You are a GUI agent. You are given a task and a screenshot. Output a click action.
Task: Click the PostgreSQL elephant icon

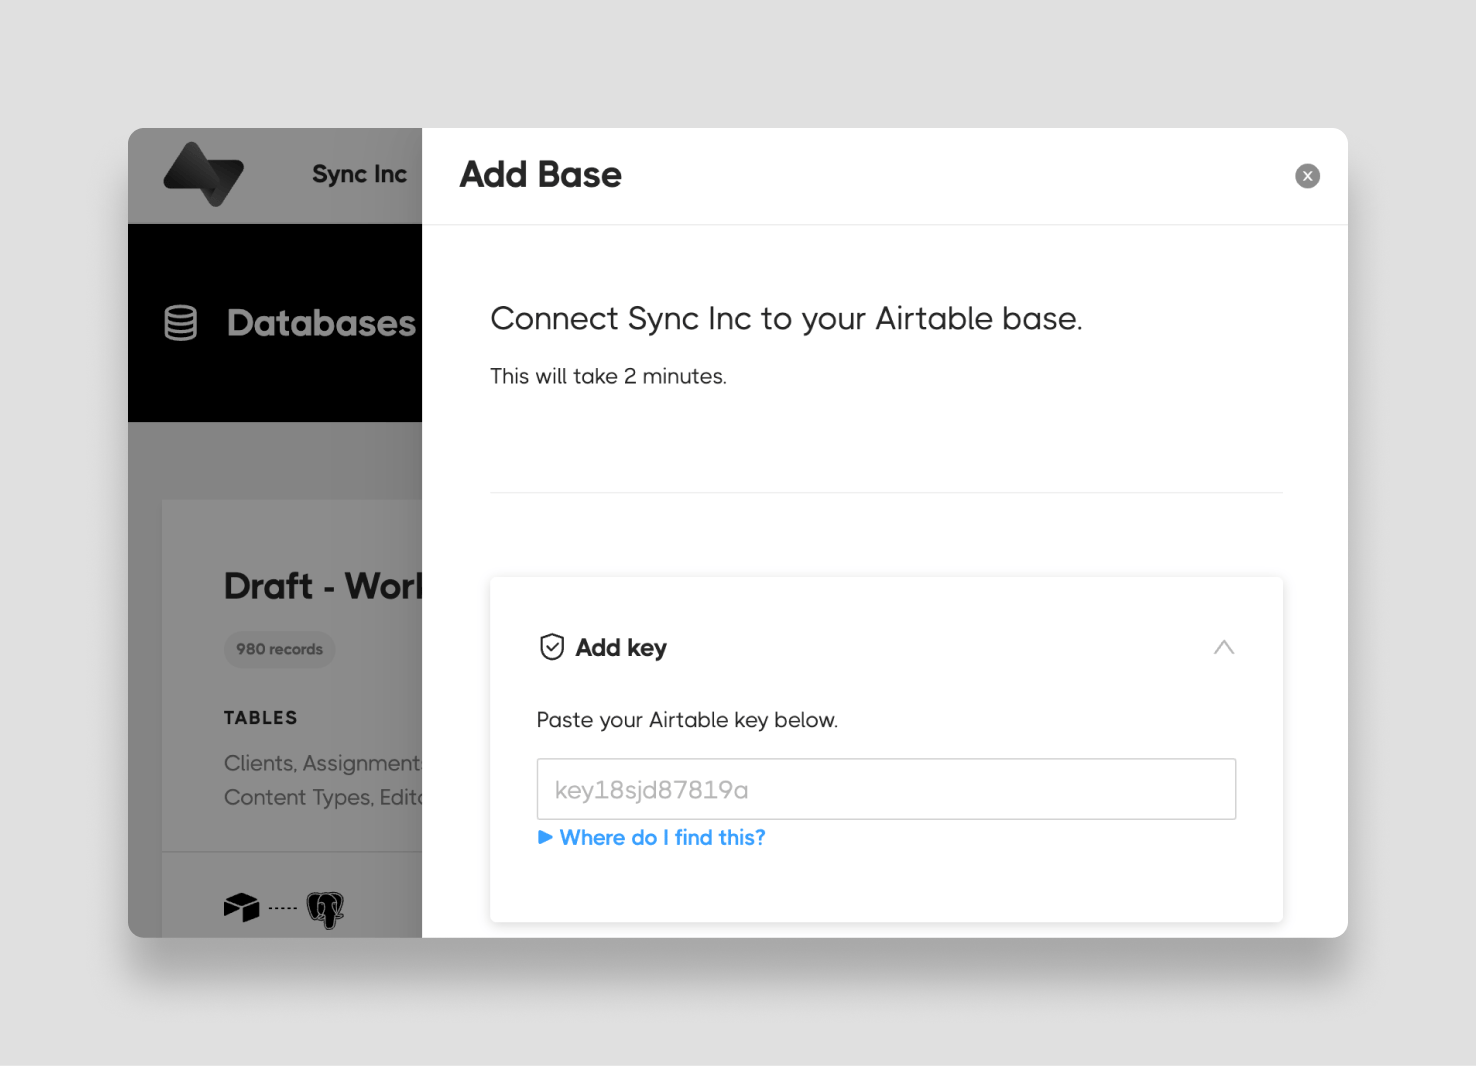click(325, 909)
